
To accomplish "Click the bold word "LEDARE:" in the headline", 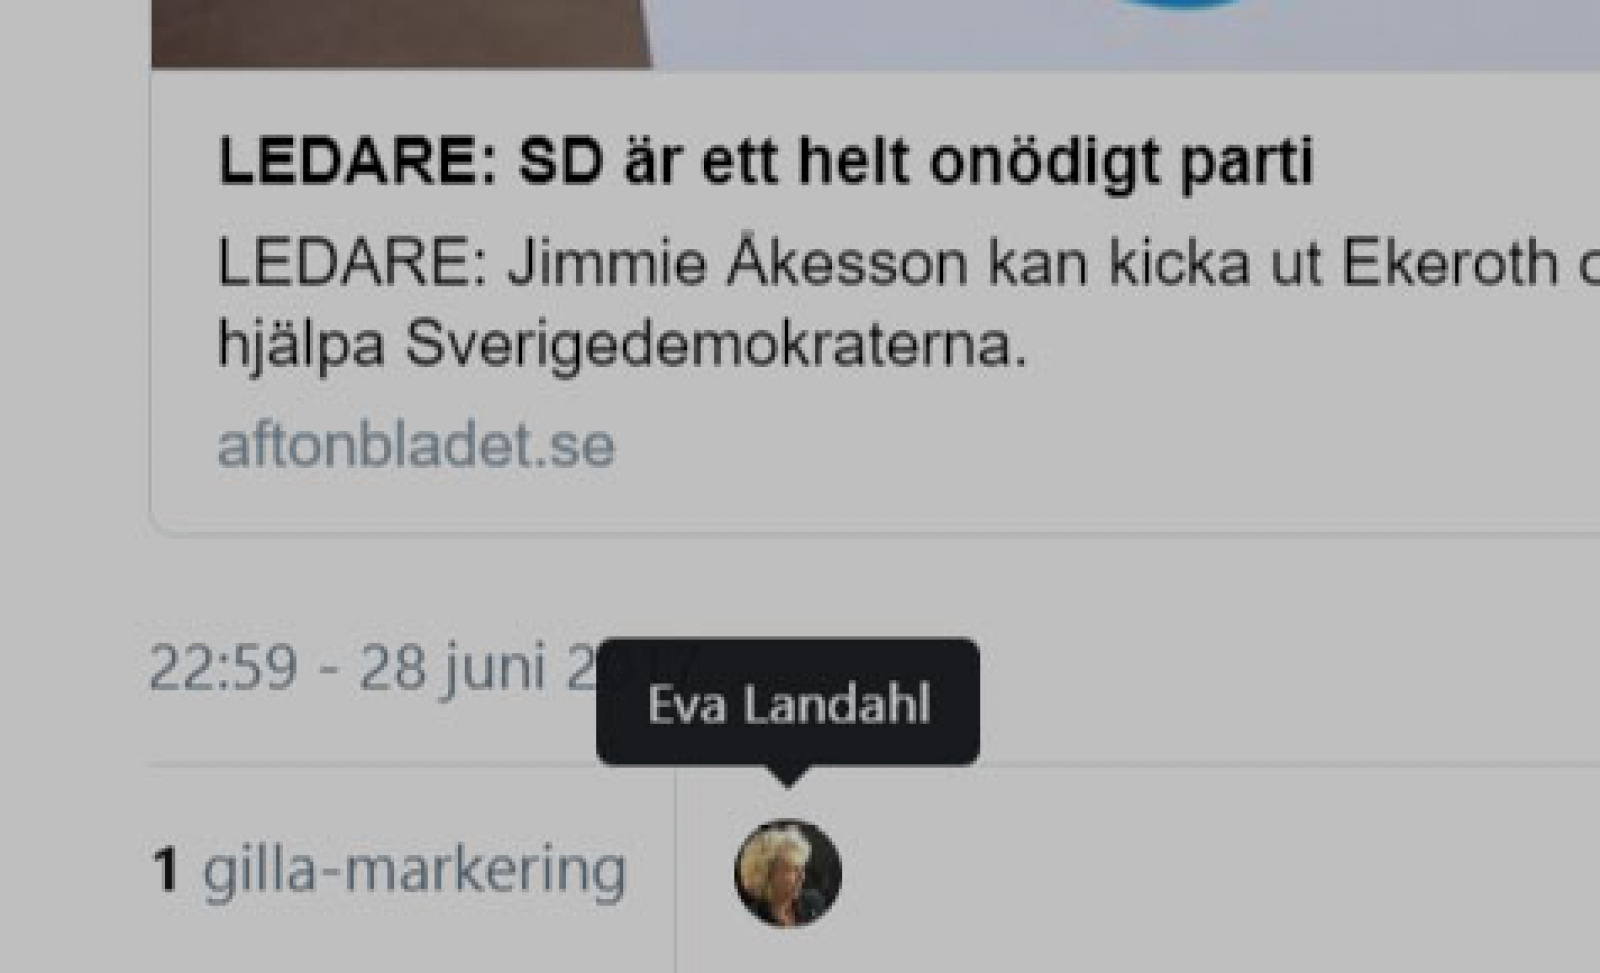I will (x=357, y=161).
